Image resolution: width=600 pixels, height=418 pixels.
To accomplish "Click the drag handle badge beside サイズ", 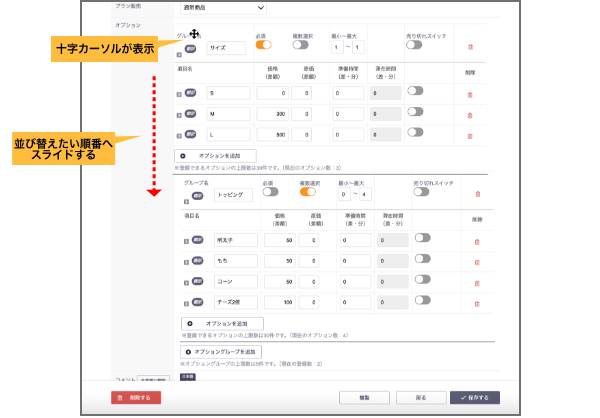I will tap(189, 47).
